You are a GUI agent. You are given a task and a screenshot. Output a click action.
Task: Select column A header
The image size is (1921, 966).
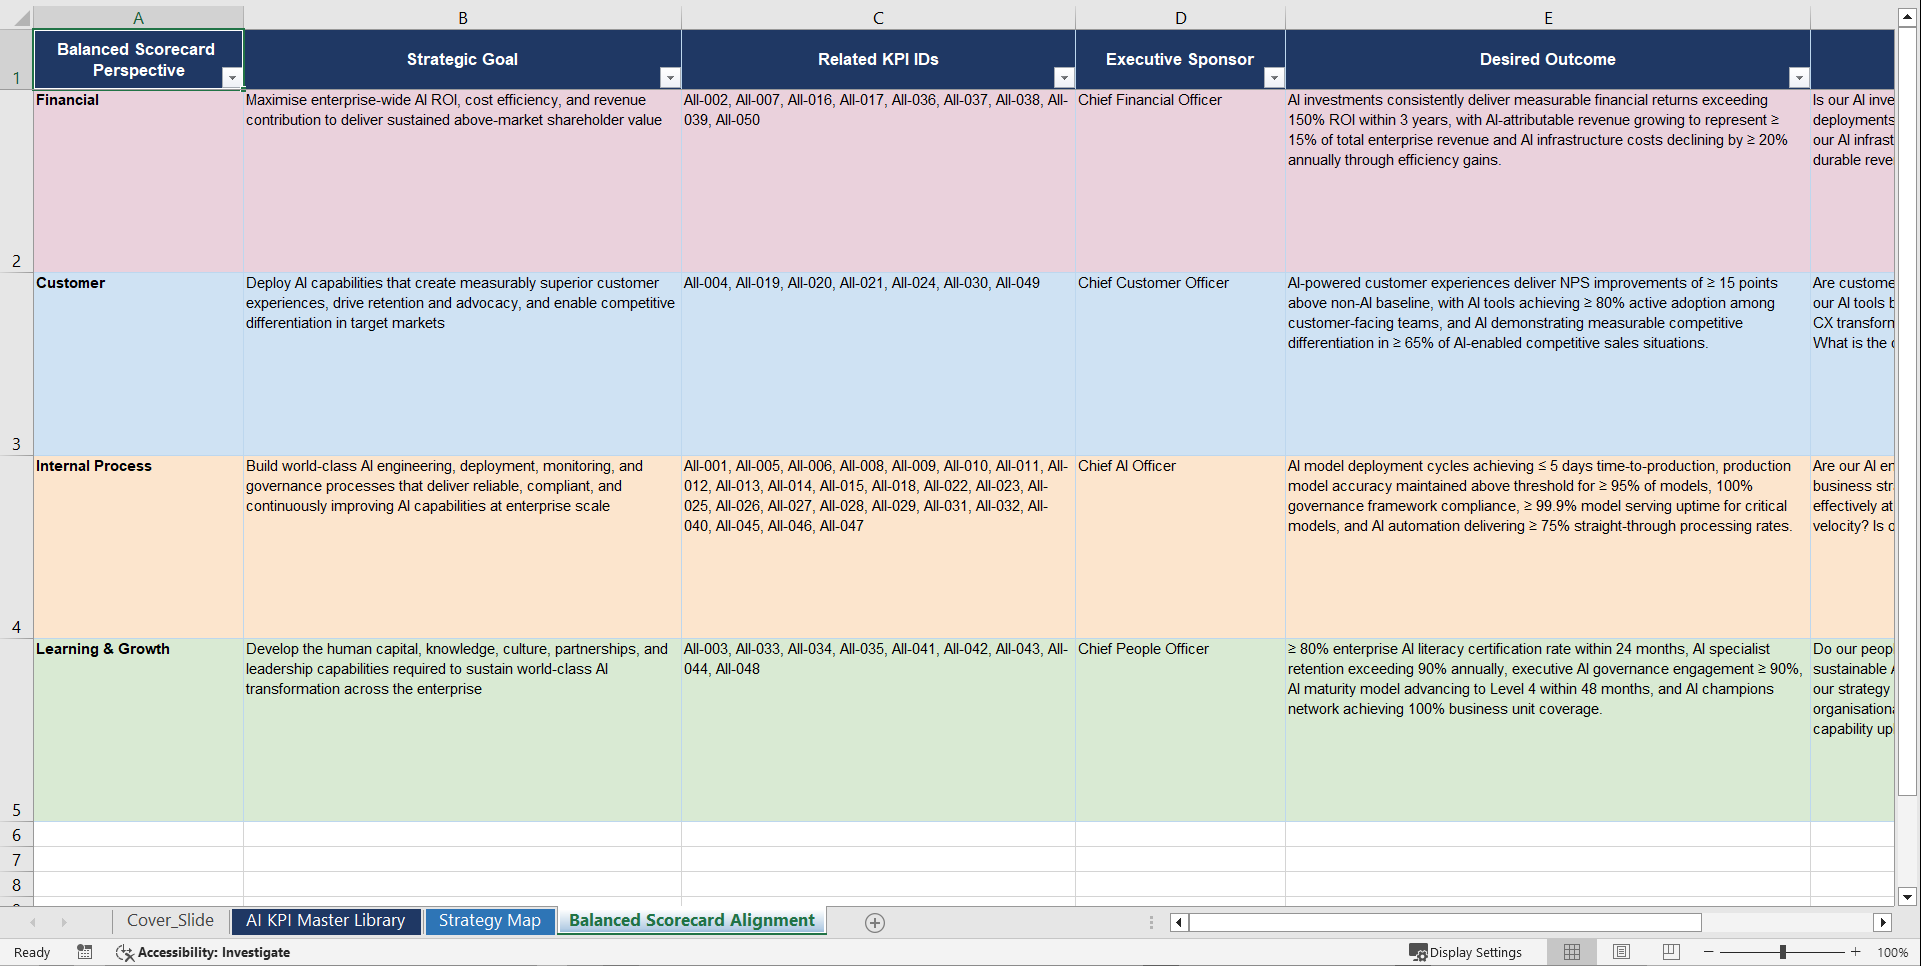139,18
